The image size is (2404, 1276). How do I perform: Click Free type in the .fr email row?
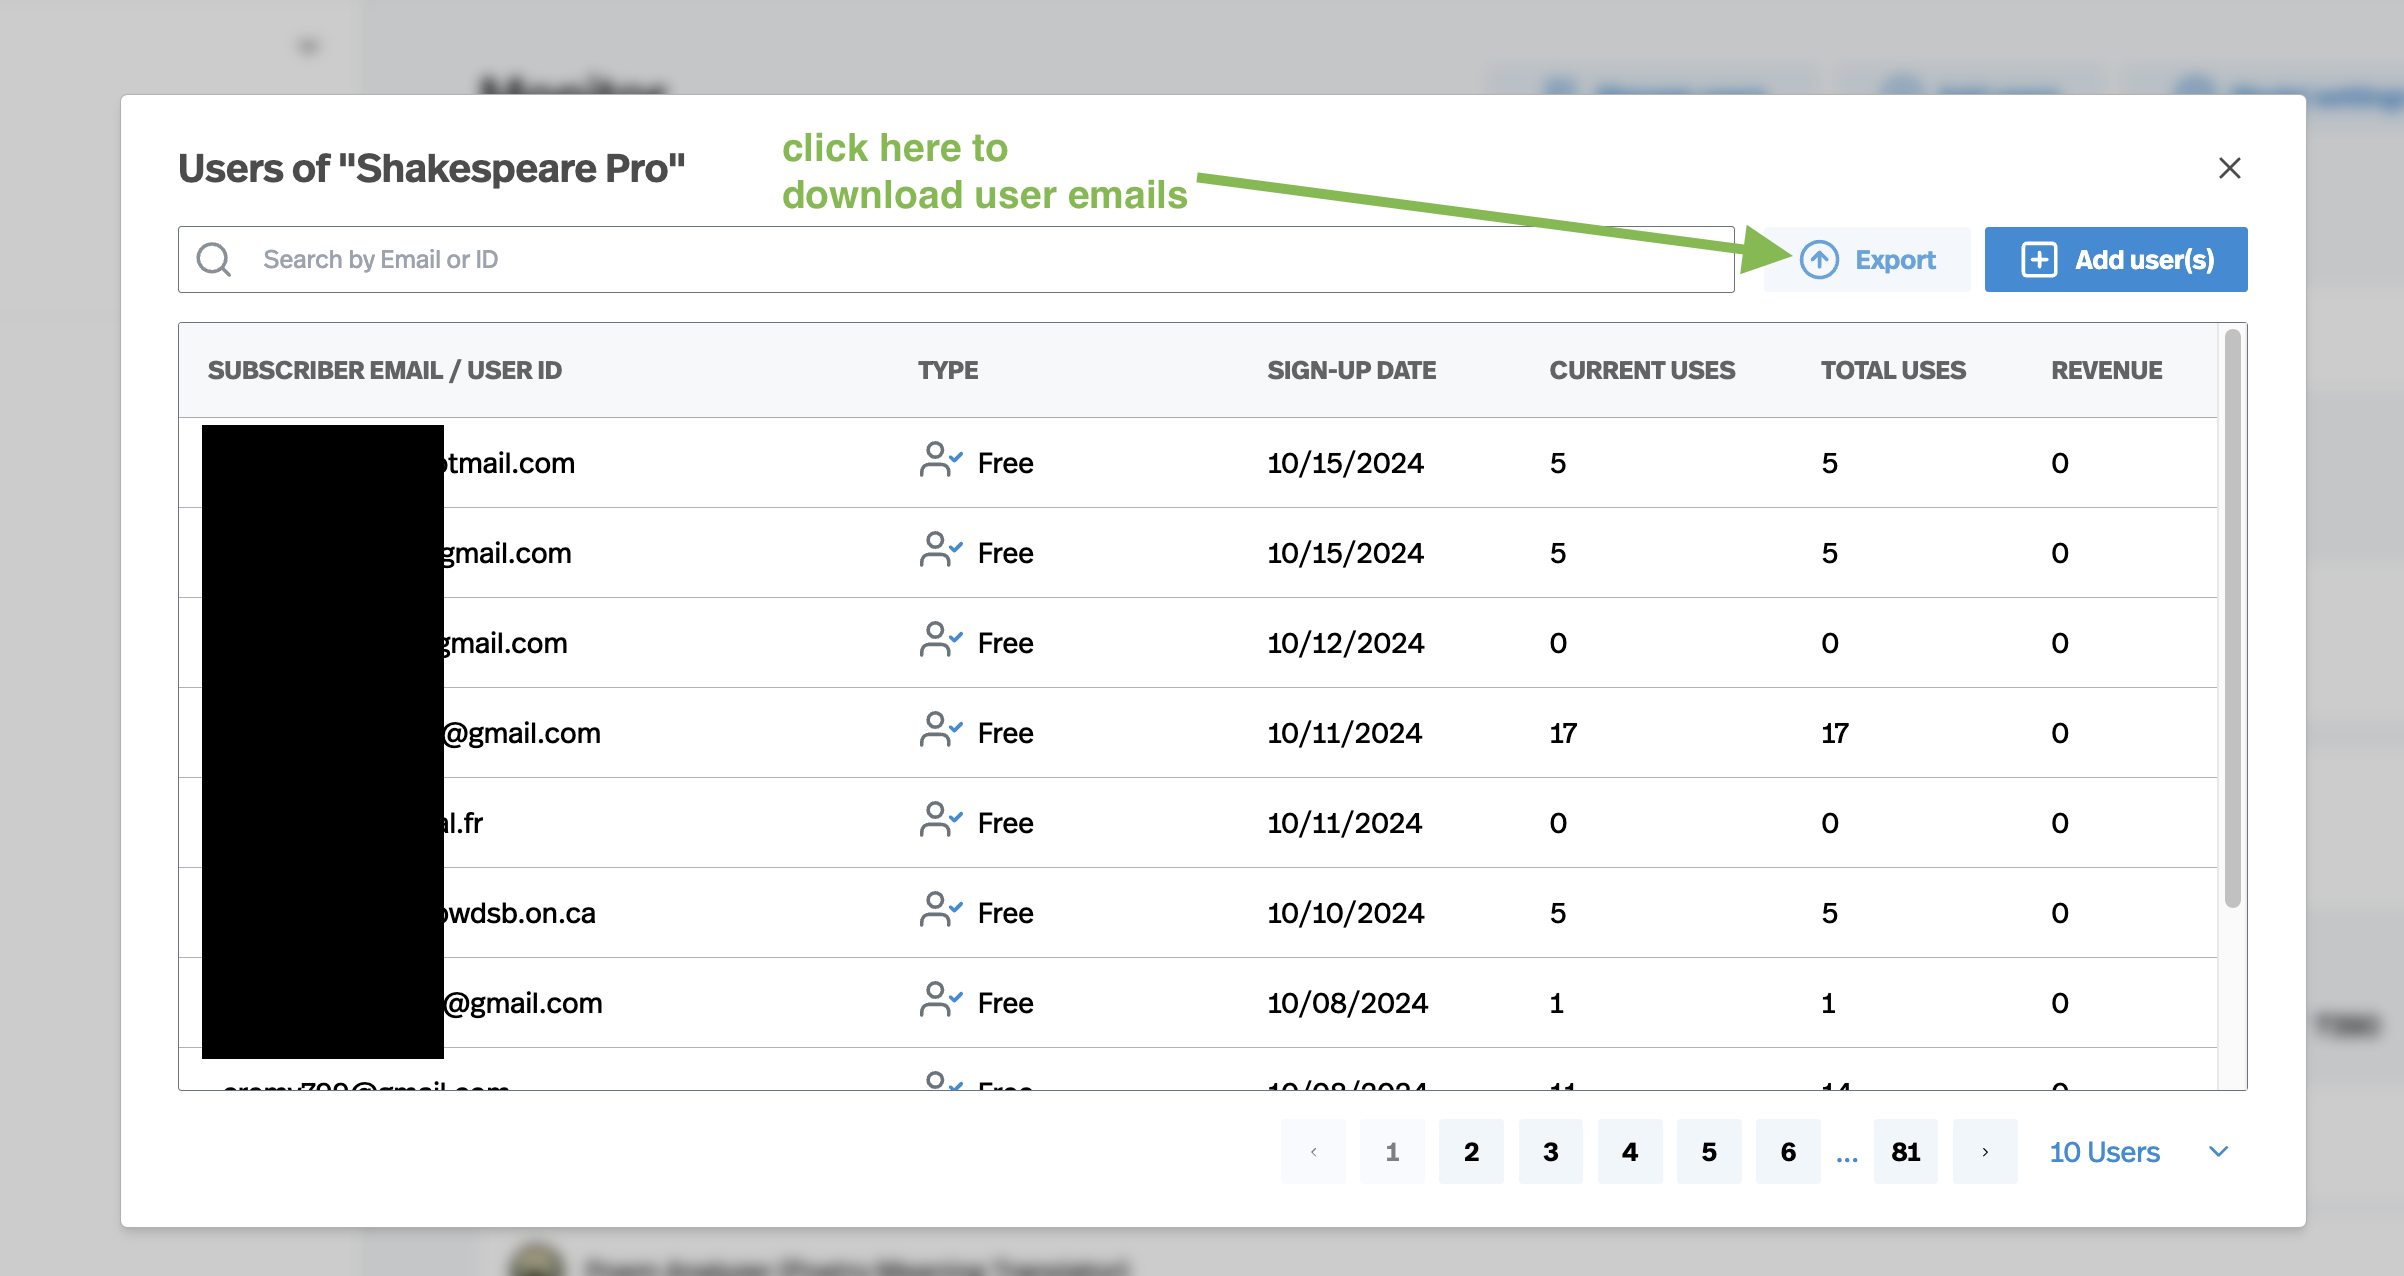pyautogui.click(x=1005, y=823)
